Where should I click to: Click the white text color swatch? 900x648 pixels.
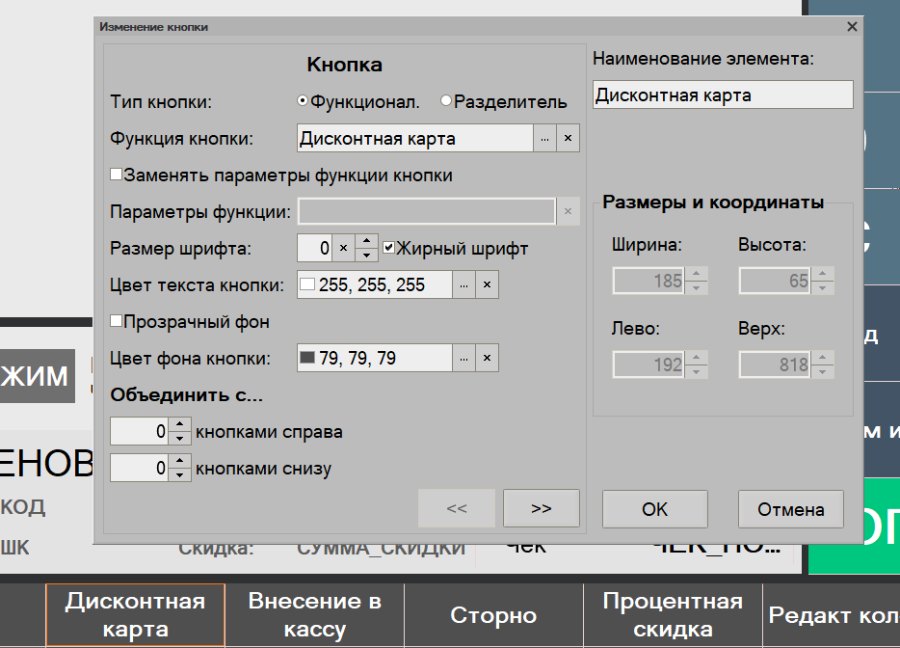[308, 285]
